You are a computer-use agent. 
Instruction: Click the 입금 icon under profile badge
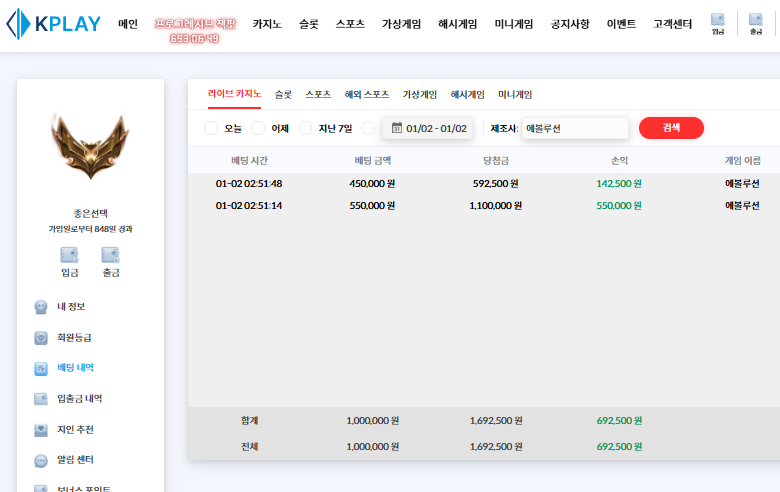tap(70, 261)
